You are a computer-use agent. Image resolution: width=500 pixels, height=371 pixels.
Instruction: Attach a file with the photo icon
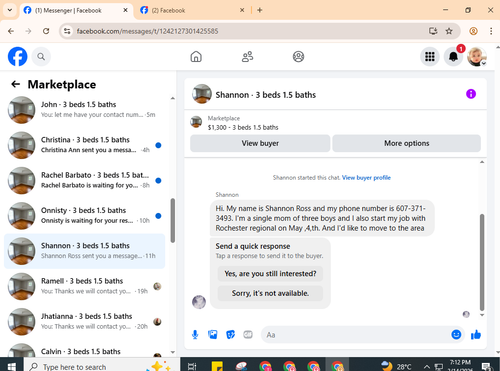click(213, 334)
